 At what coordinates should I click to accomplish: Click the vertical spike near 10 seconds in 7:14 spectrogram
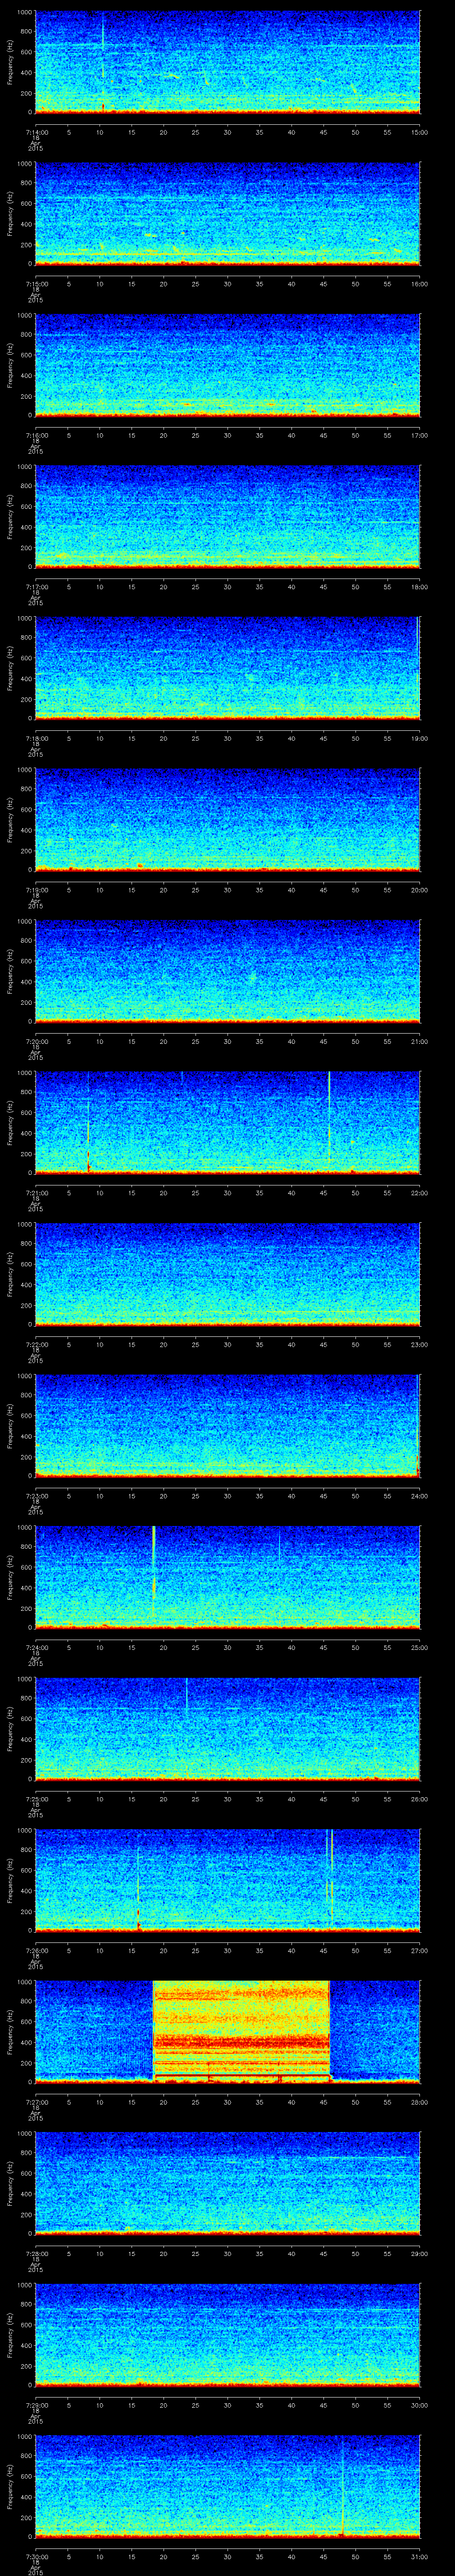point(102,62)
